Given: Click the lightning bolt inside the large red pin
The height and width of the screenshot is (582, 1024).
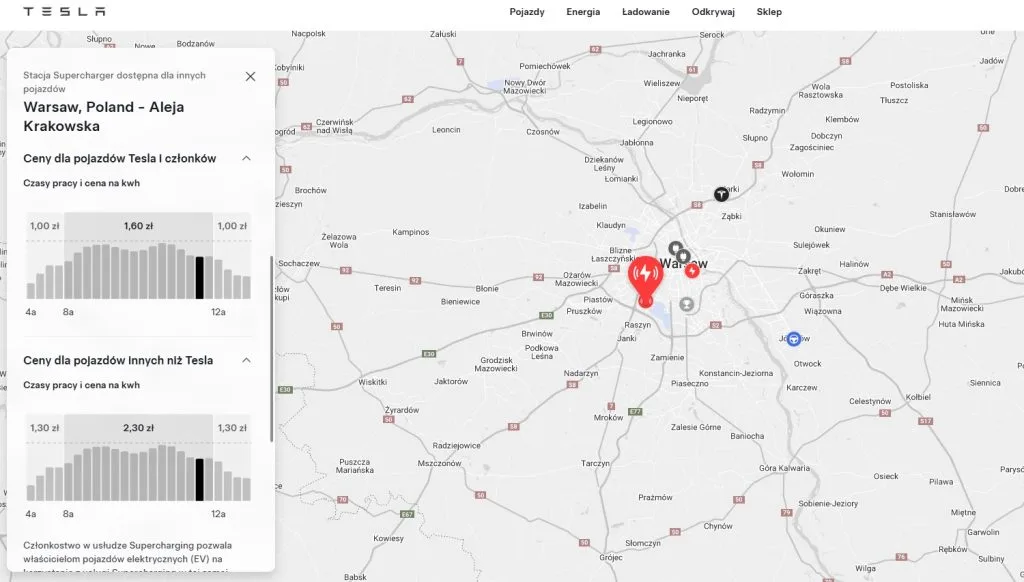Looking at the screenshot, I should click(x=645, y=271).
